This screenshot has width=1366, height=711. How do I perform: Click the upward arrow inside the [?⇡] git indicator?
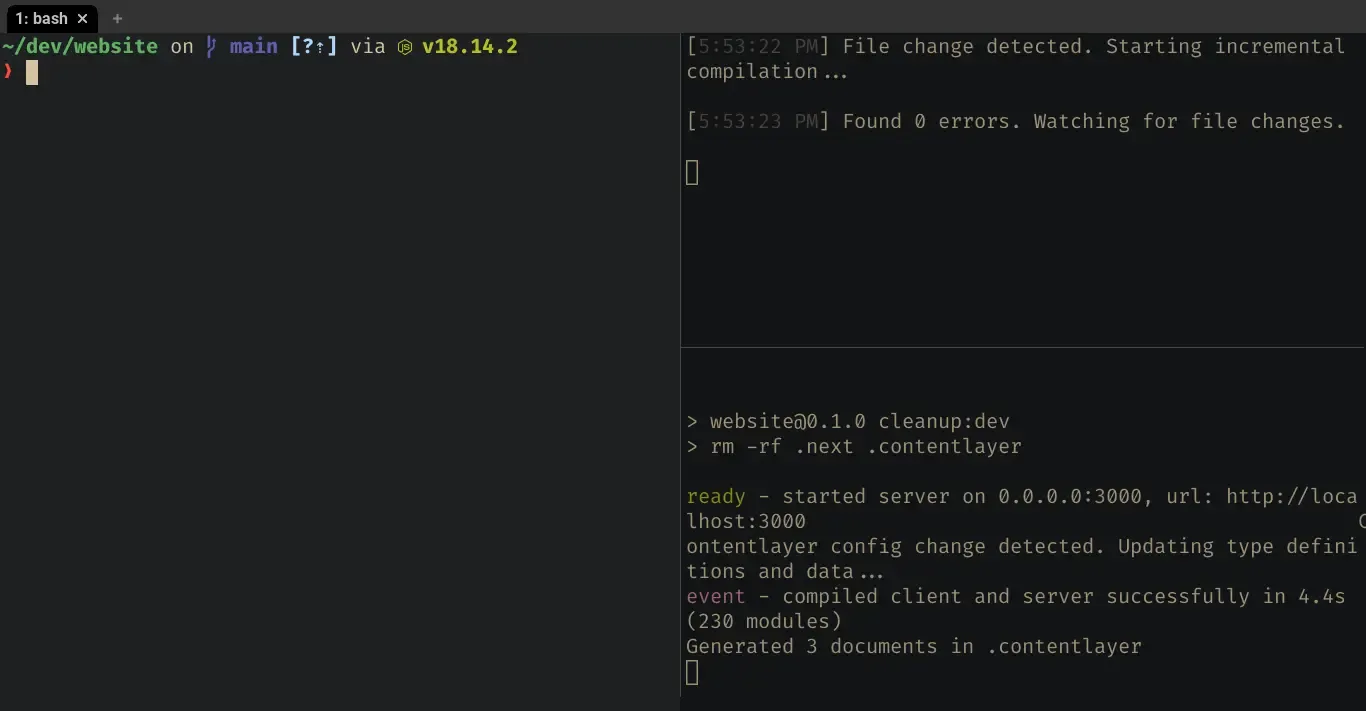(322, 46)
